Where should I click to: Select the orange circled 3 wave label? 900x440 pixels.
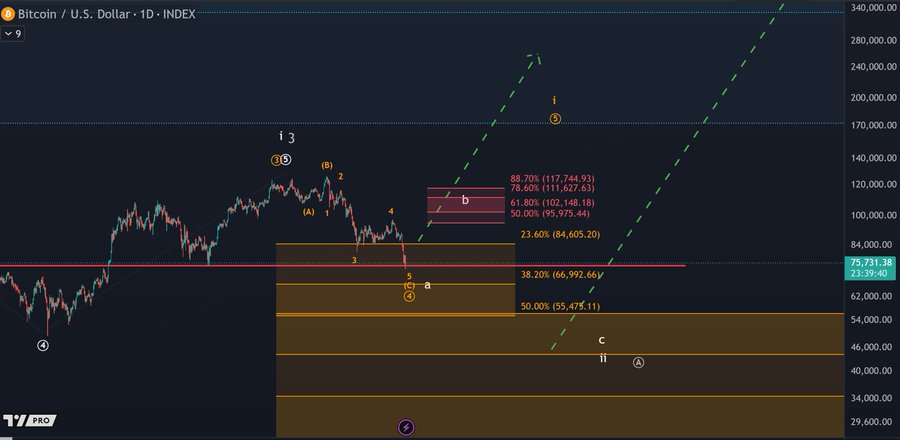[x=276, y=159]
